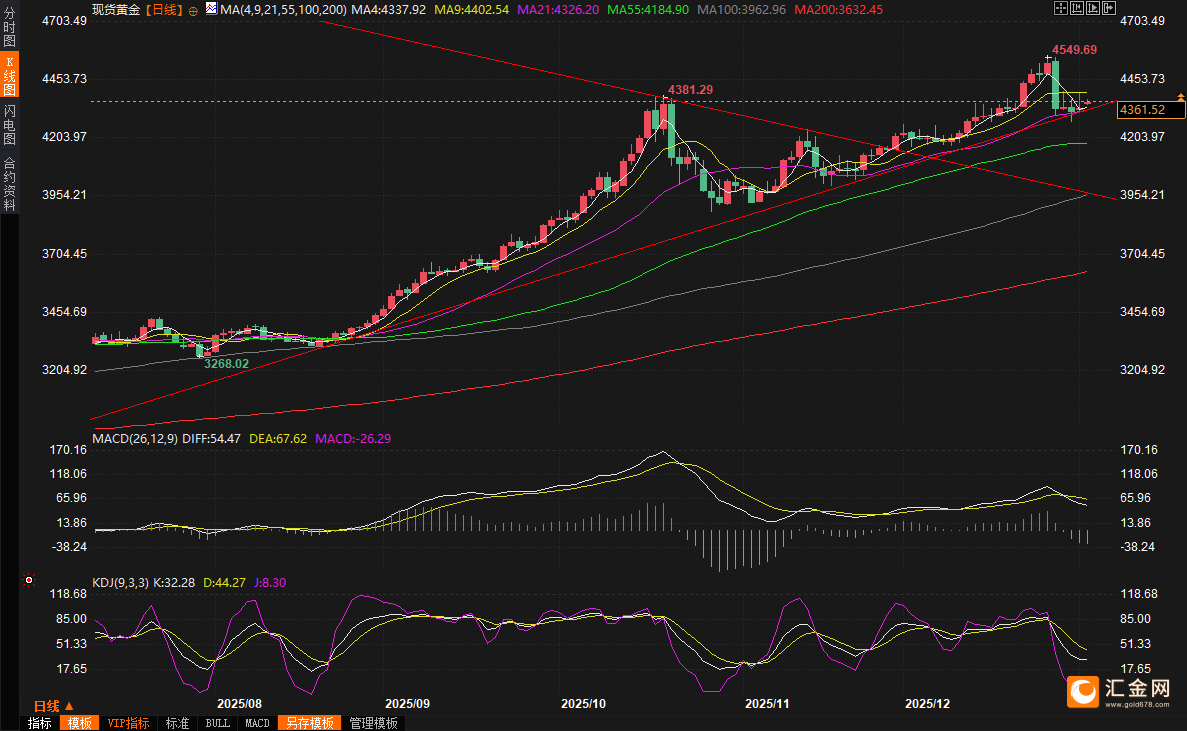
Task: Switch to the 闪电图 side tab
Action: click(9, 126)
